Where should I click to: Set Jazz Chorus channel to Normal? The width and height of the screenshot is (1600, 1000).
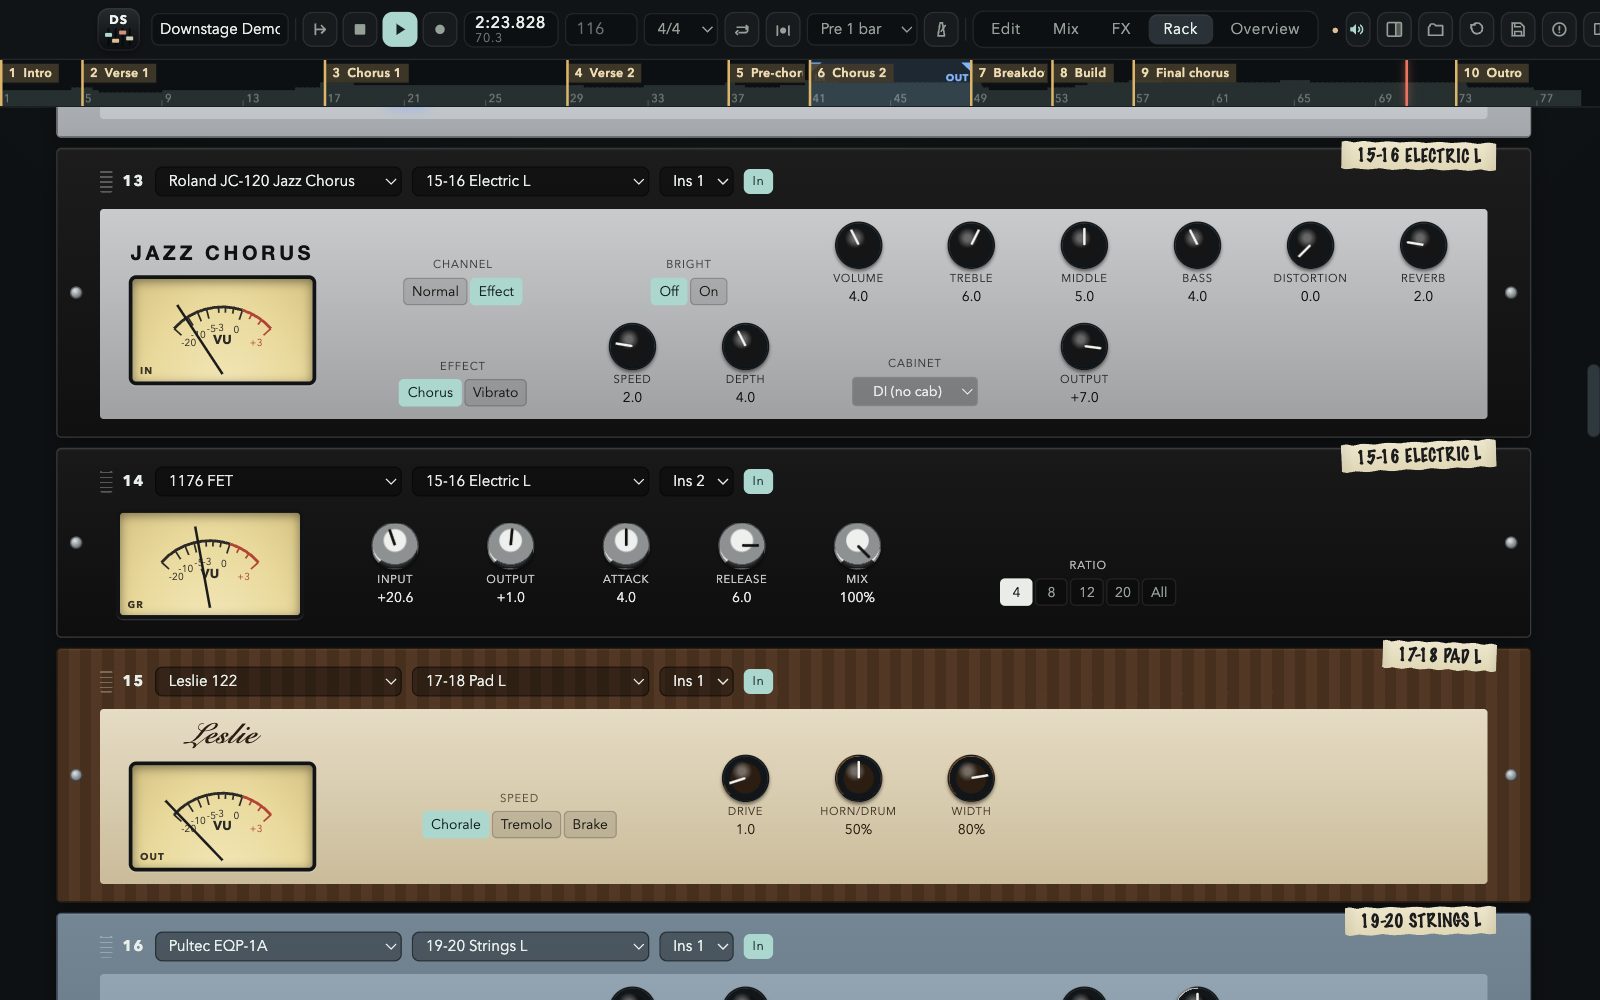[x=435, y=291]
